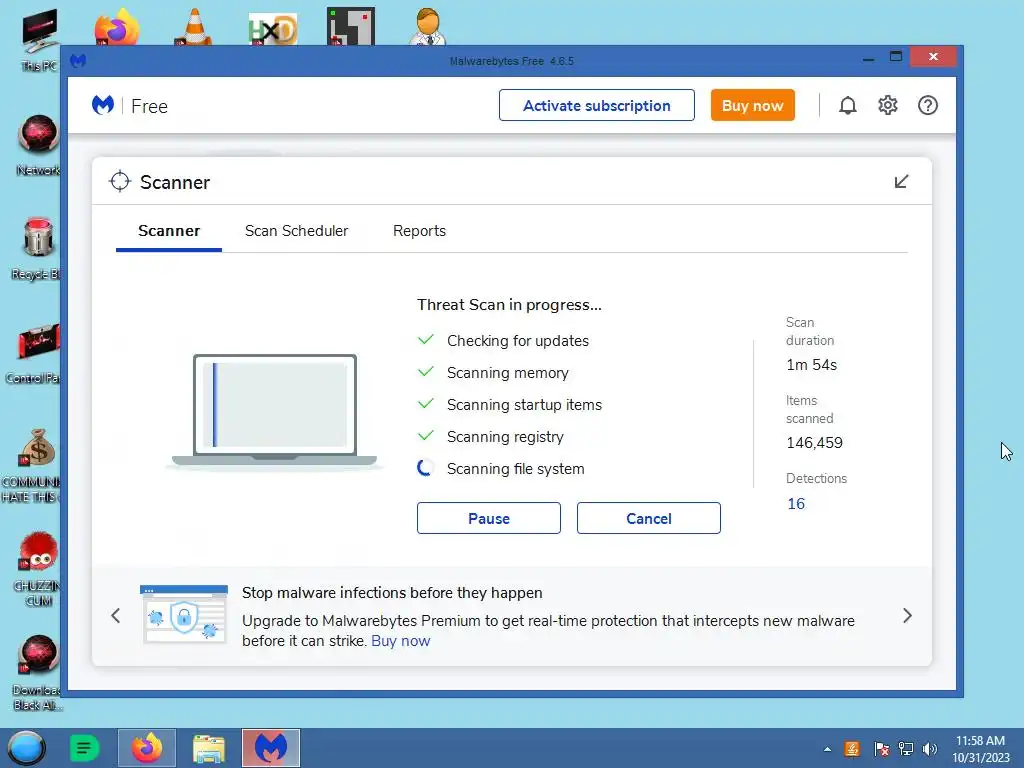
Task: Click the Scanning file system spinner
Action: pos(425,468)
